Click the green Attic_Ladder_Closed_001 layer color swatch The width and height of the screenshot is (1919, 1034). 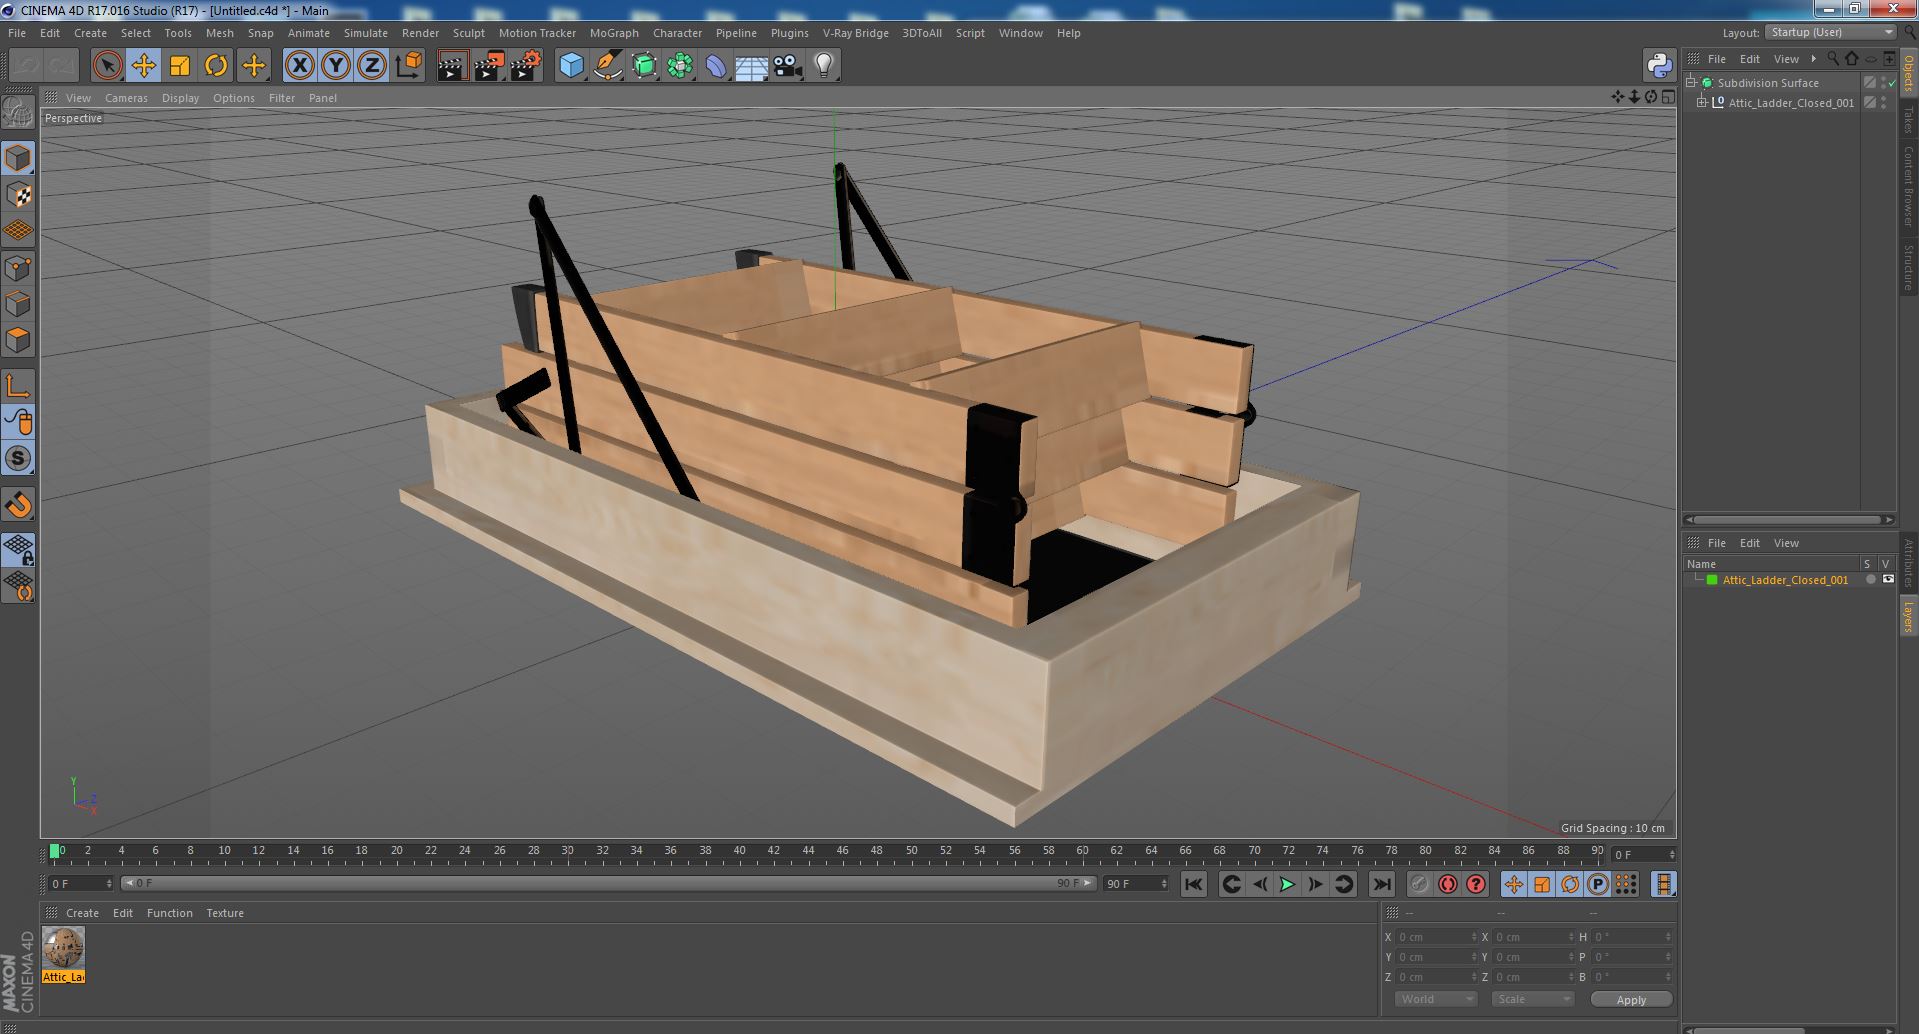click(1712, 580)
